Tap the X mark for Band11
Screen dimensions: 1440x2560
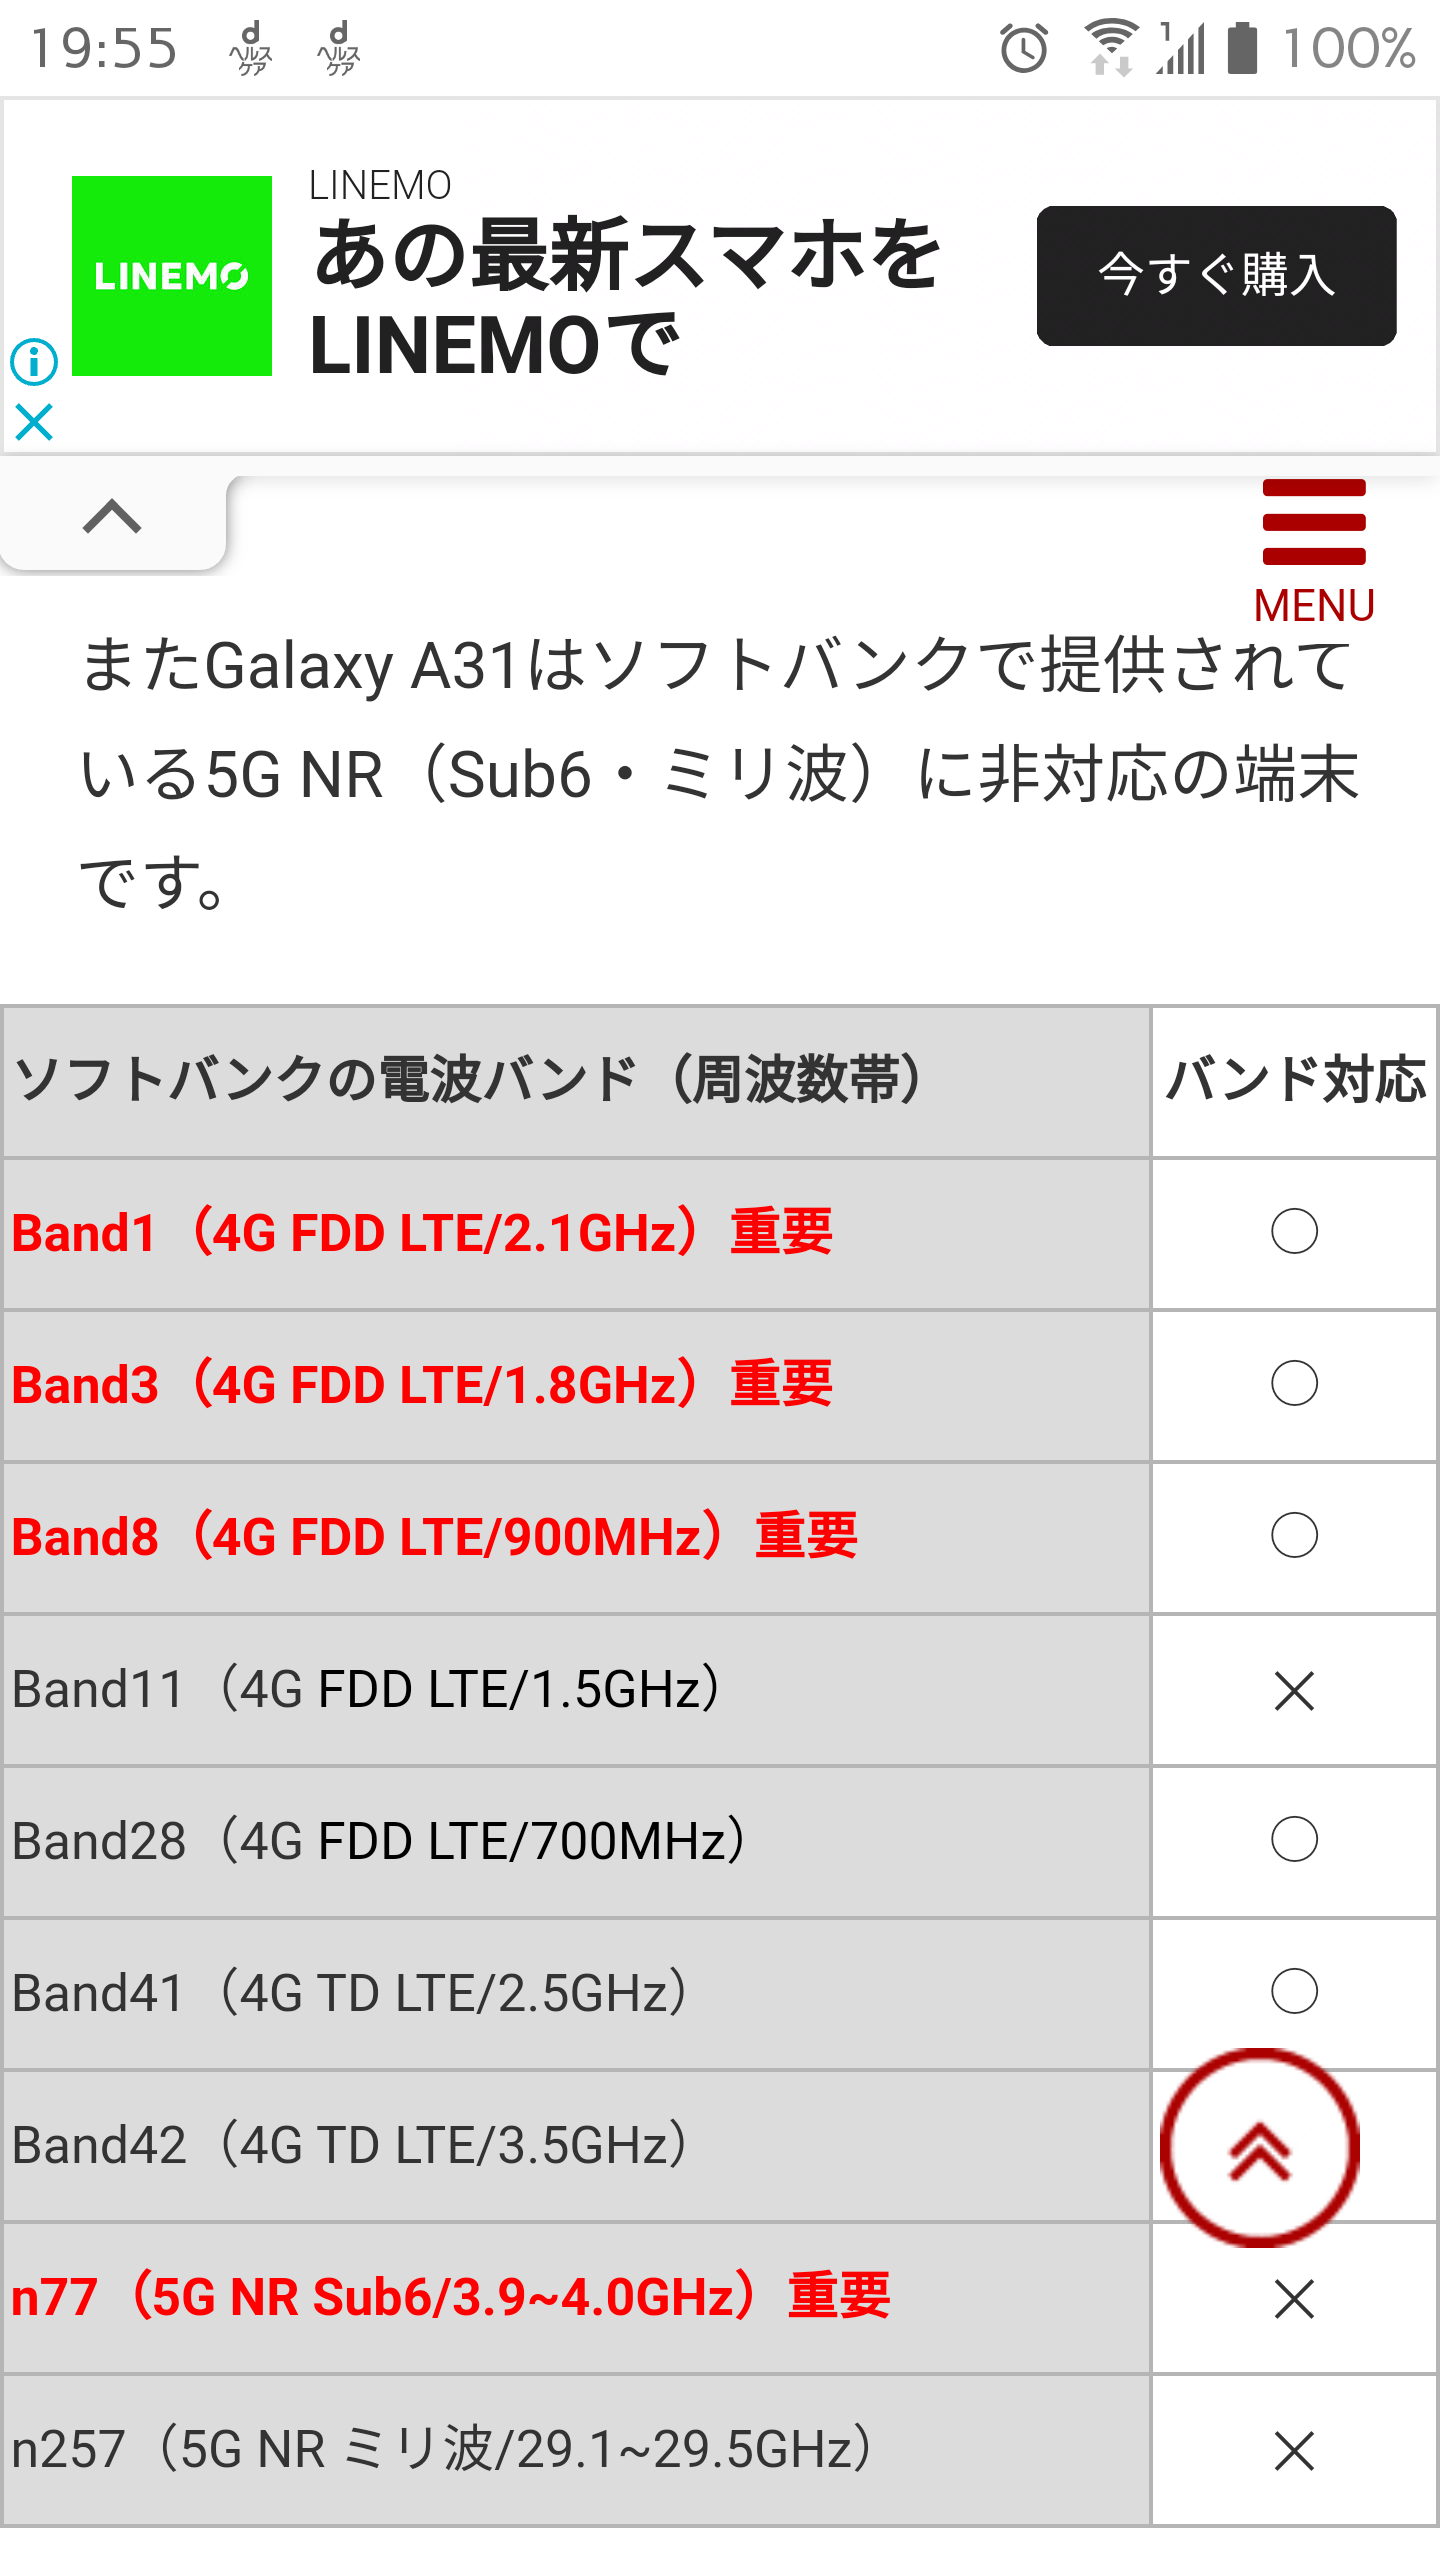[1294, 1690]
